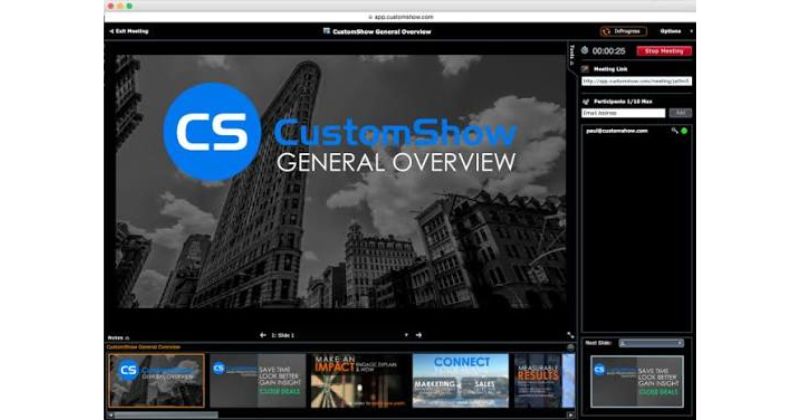Click the round filmstrip options icon
Viewport: 800px width, 420px height.
(x=570, y=348)
